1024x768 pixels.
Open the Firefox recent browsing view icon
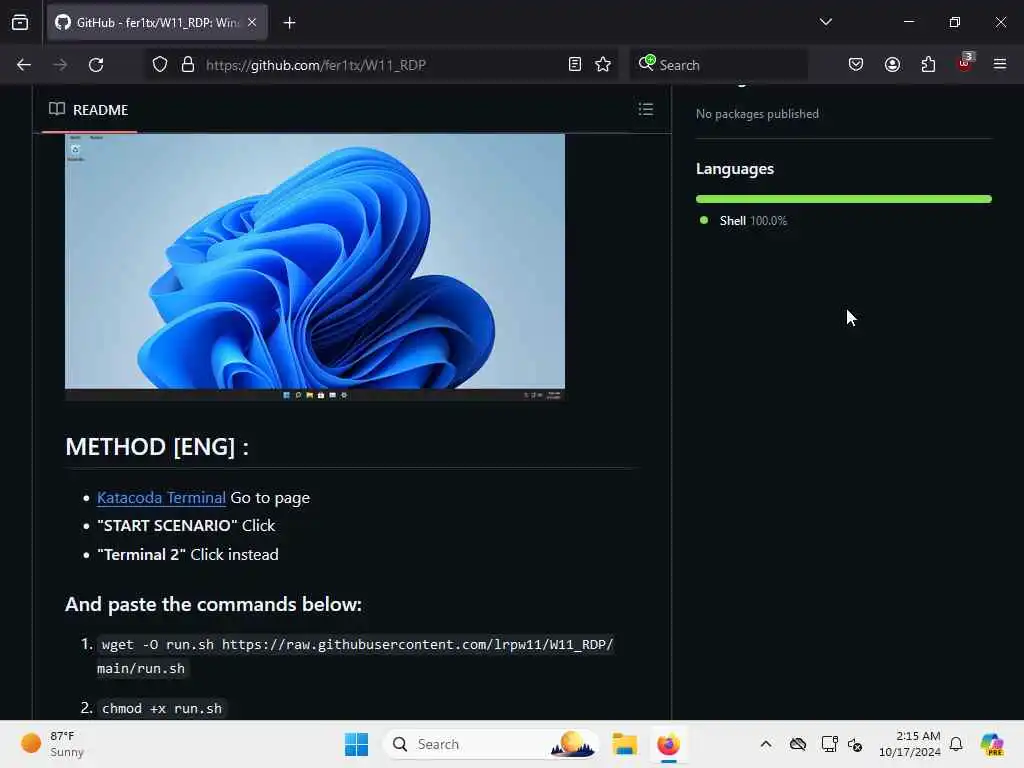click(20, 22)
